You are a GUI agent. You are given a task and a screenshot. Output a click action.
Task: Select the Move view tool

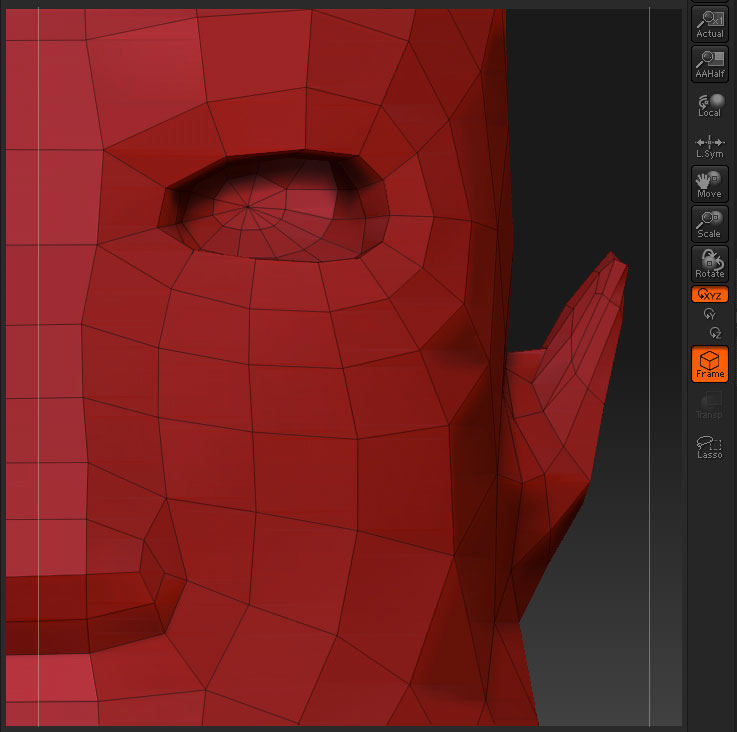tap(710, 184)
